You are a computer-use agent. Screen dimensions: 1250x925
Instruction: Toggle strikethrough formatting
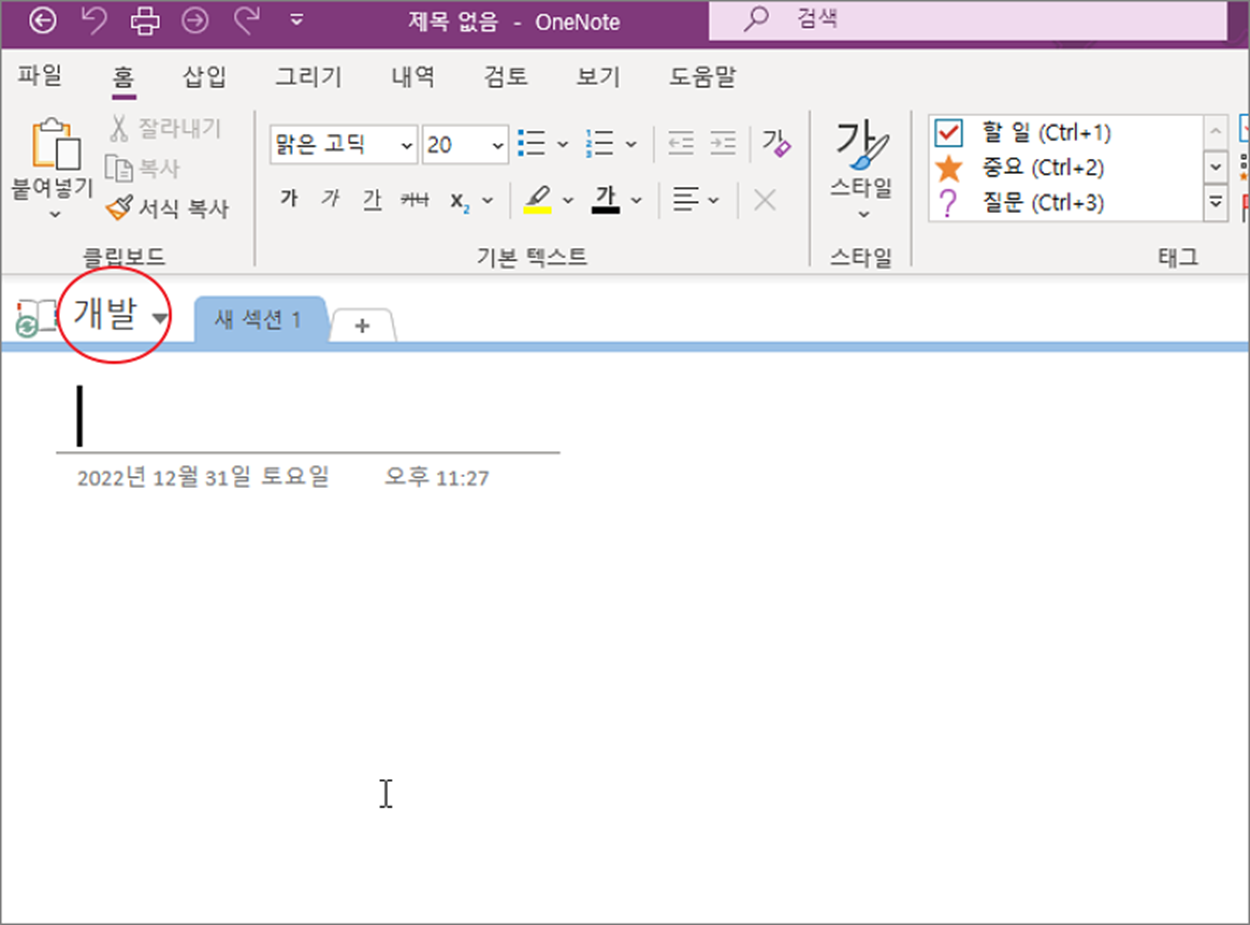[x=414, y=199]
